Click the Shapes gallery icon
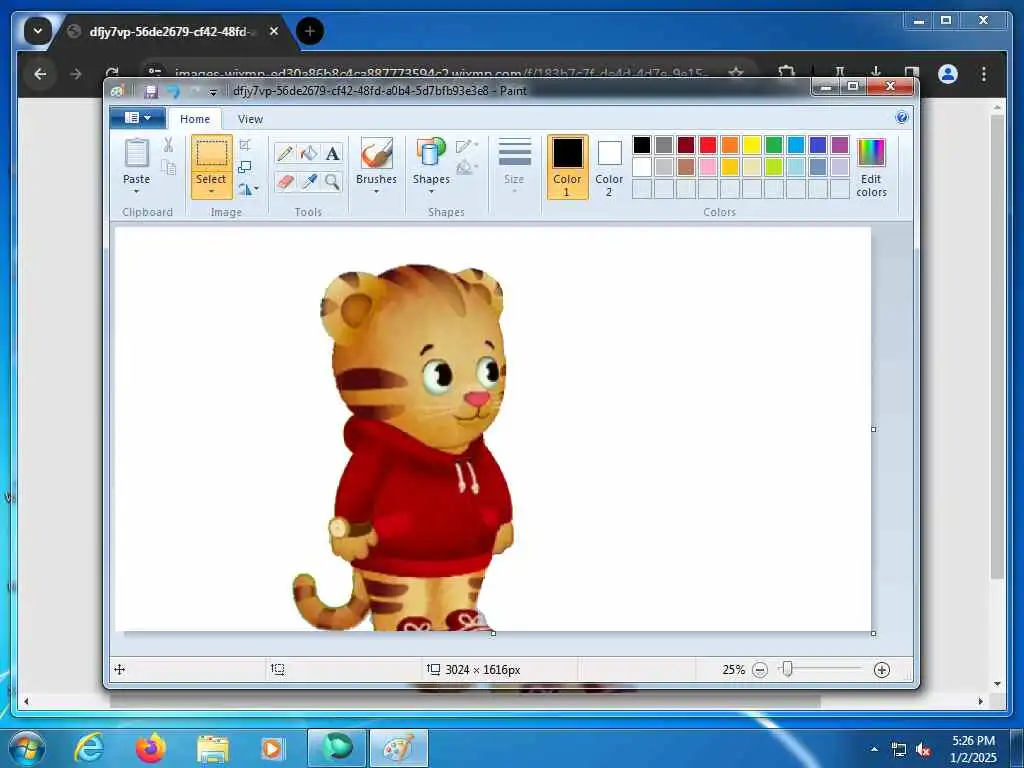The image size is (1024, 768). click(431, 153)
